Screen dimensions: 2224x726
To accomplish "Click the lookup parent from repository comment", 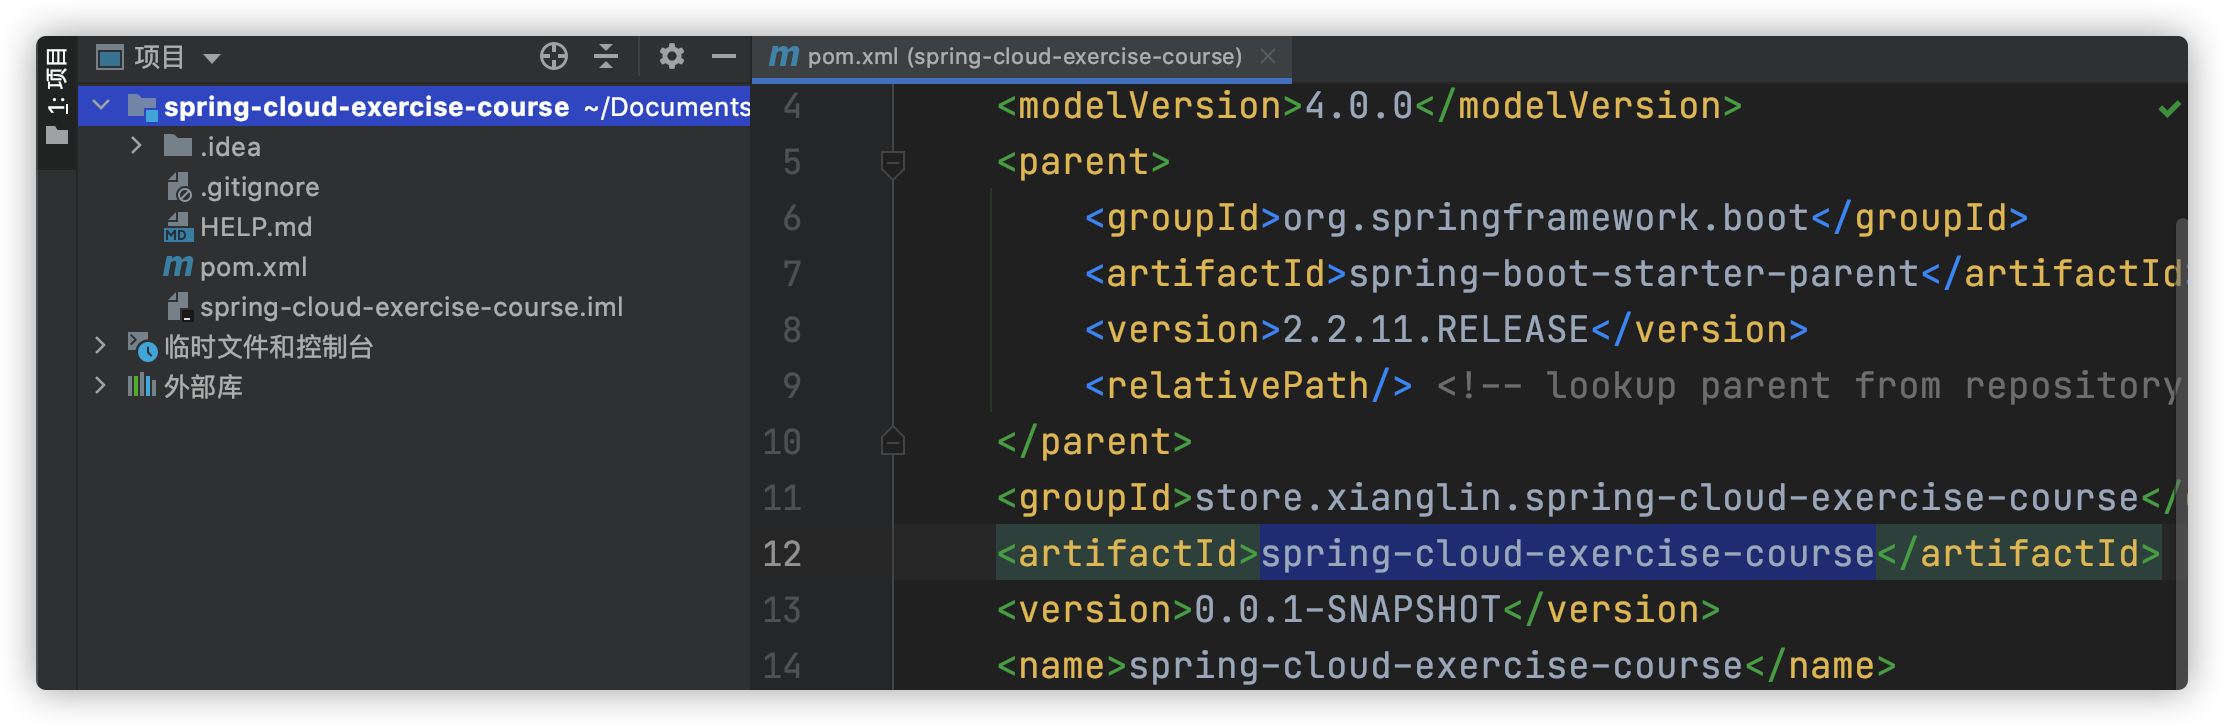I will pyautogui.click(x=1810, y=386).
